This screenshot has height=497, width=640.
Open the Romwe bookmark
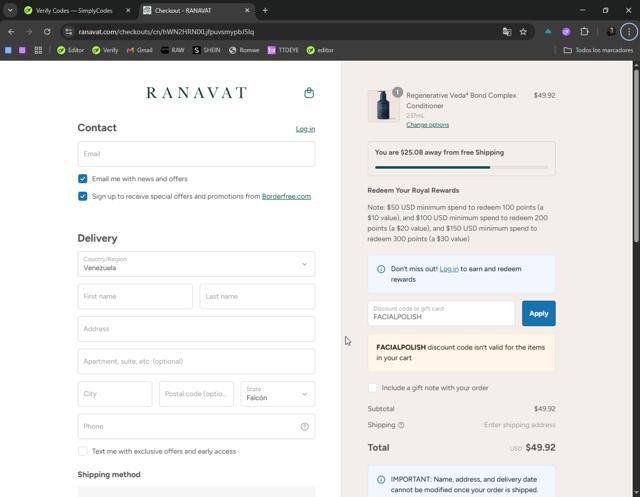(x=244, y=50)
